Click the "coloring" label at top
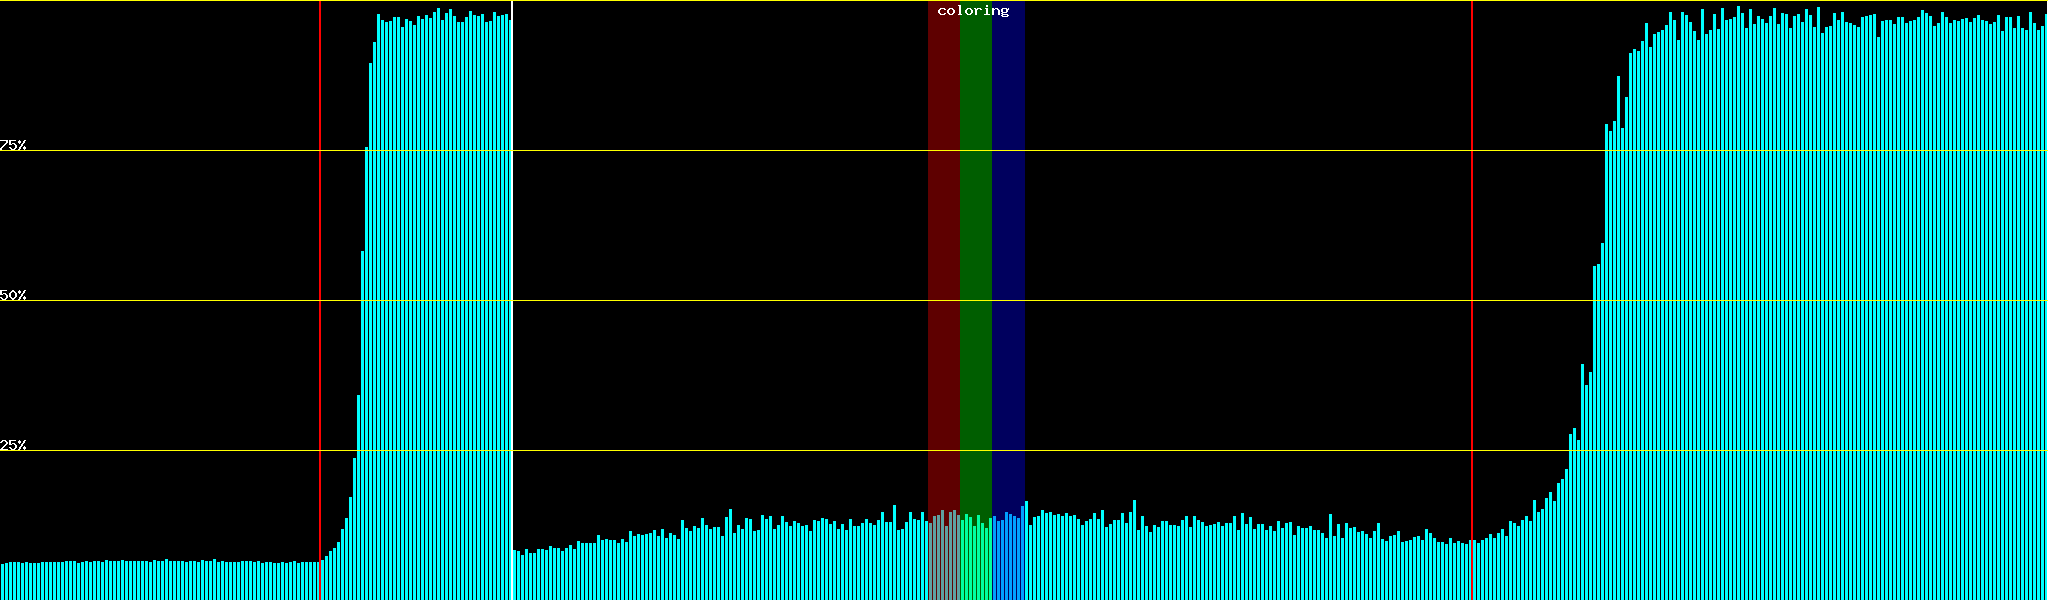 pos(973,11)
